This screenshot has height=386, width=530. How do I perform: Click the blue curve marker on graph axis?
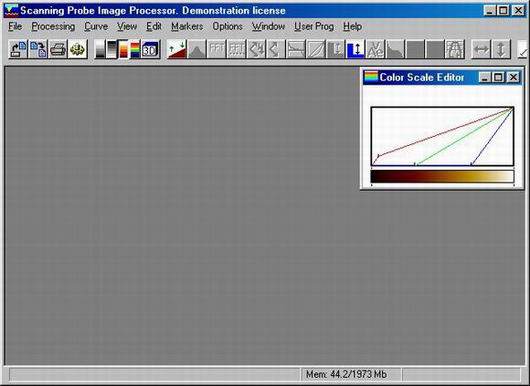472,164
